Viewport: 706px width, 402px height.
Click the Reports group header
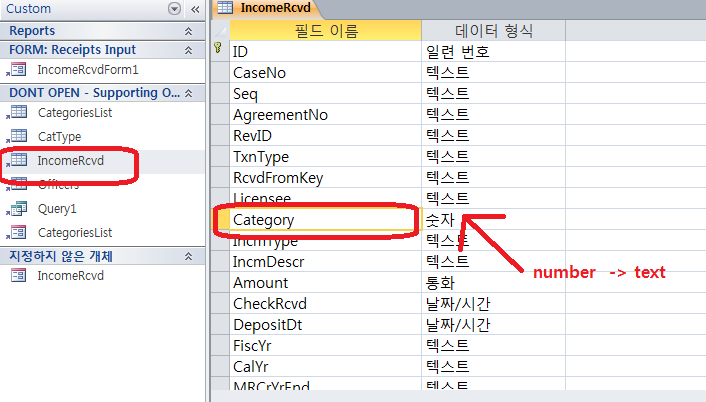pyautogui.click(x=103, y=31)
